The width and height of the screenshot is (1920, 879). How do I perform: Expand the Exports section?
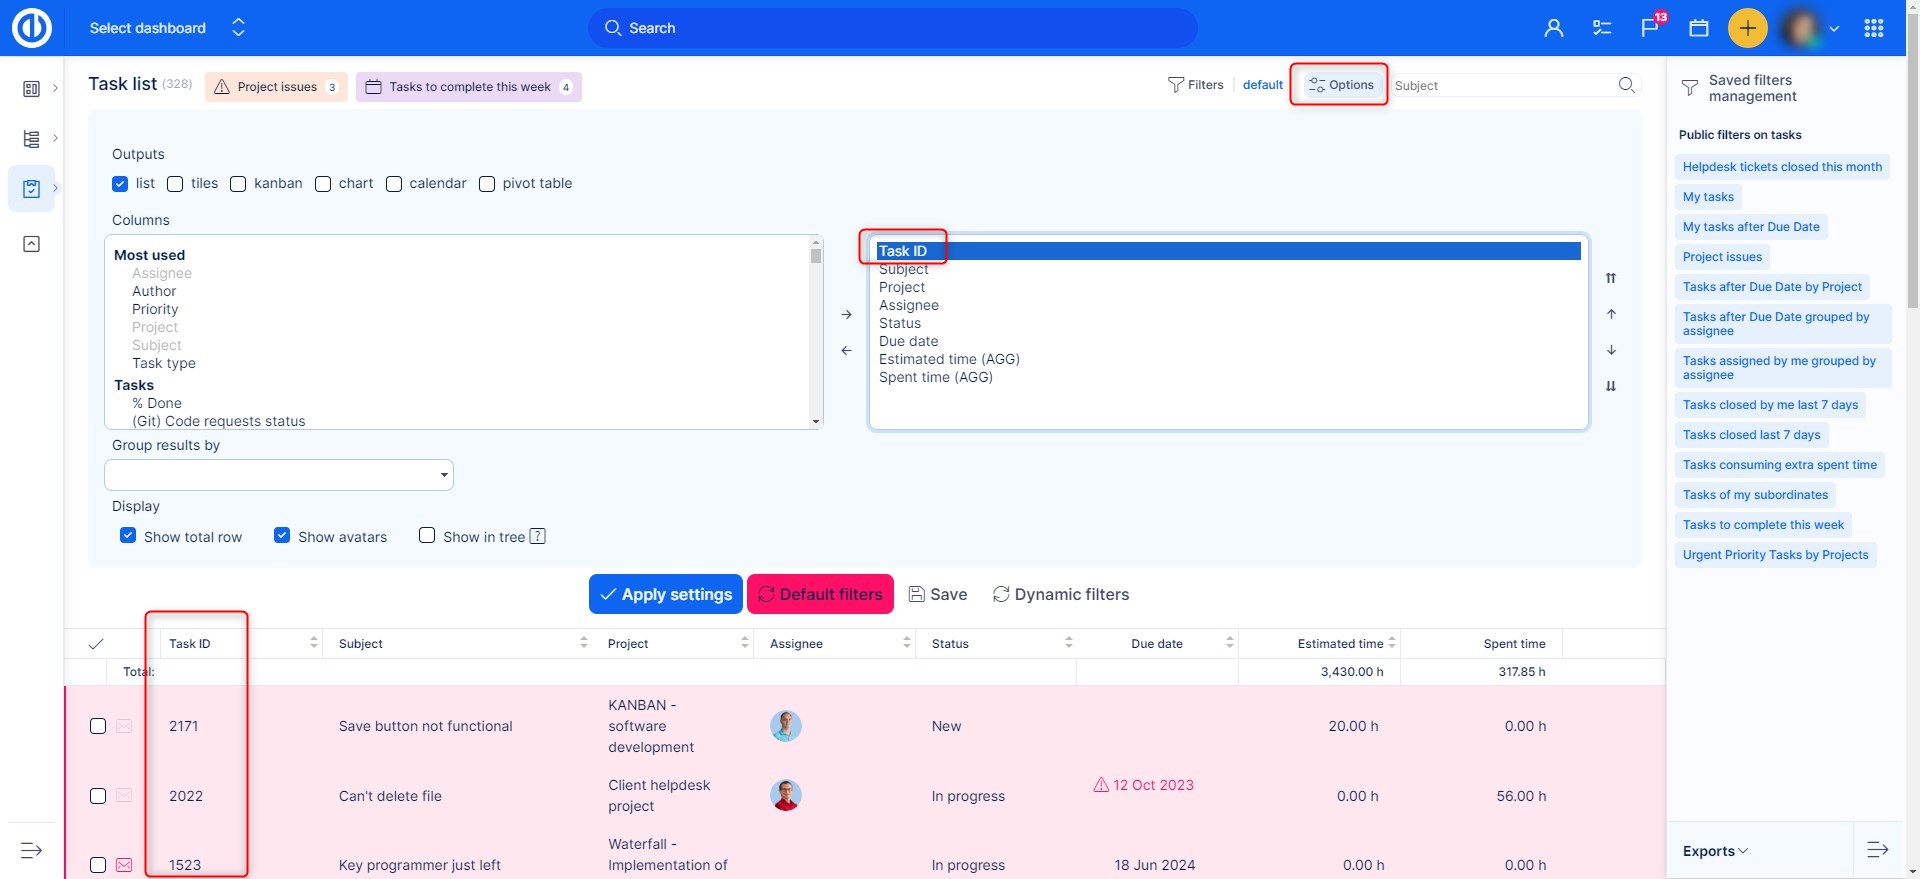click(x=1715, y=851)
